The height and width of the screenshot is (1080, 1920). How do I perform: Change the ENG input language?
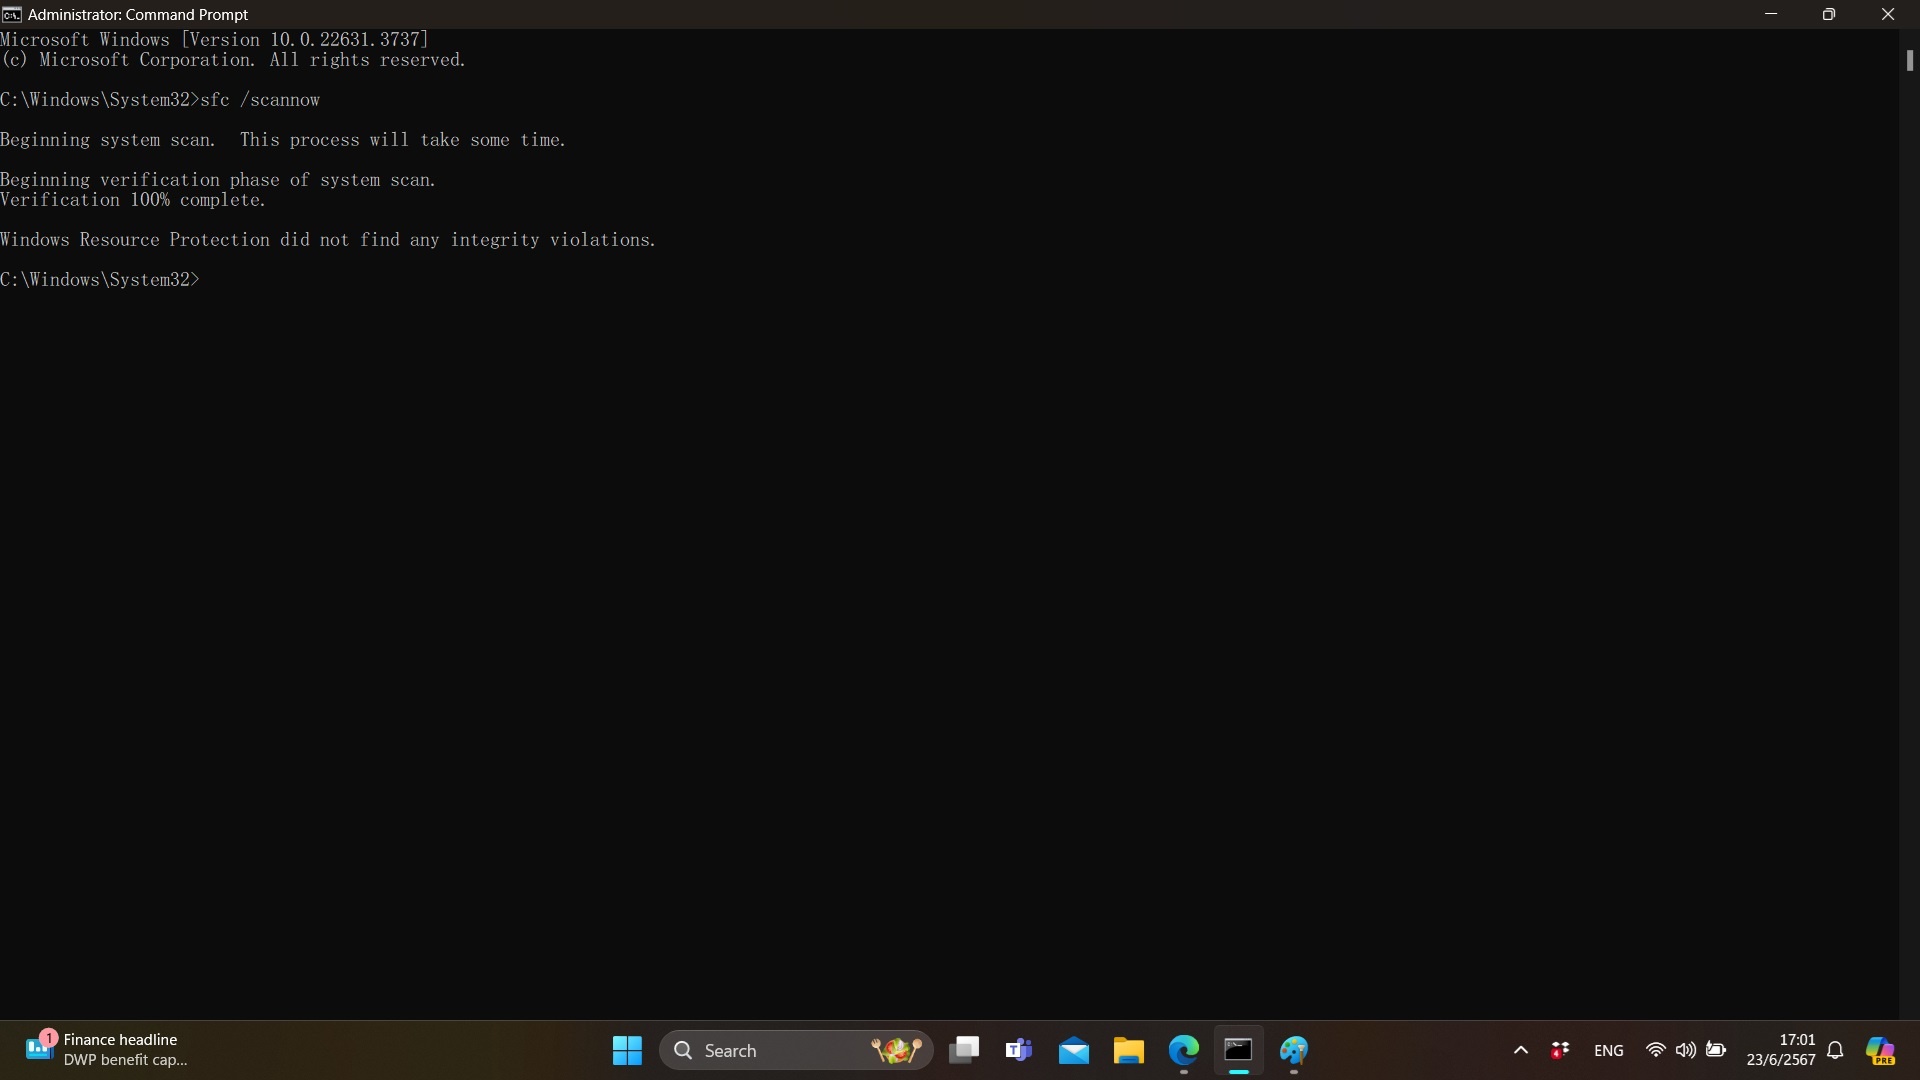(x=1608, y=1050)
